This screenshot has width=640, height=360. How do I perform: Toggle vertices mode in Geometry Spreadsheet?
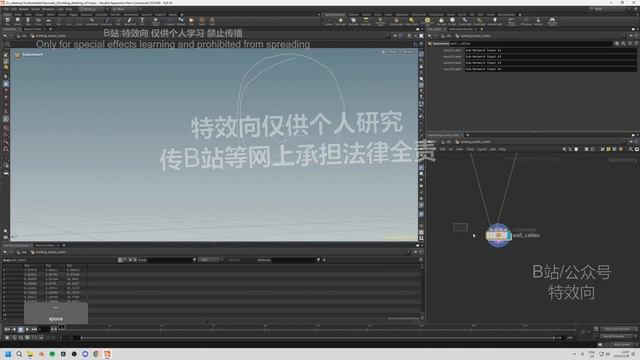125,260
